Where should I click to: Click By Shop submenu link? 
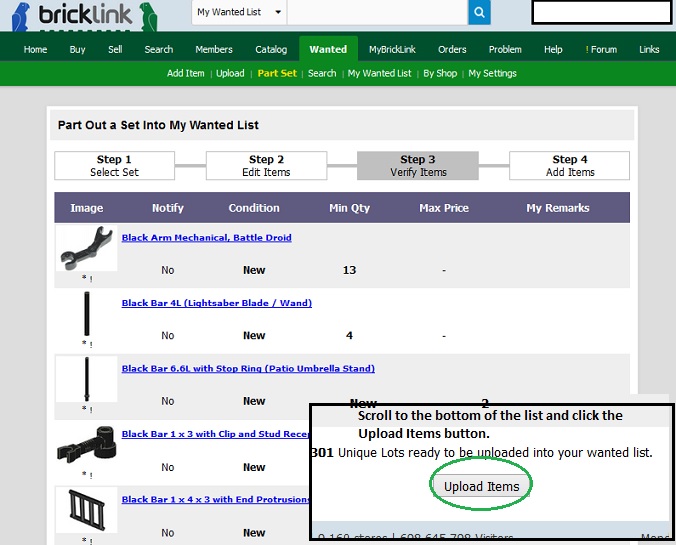click(440, 73)
